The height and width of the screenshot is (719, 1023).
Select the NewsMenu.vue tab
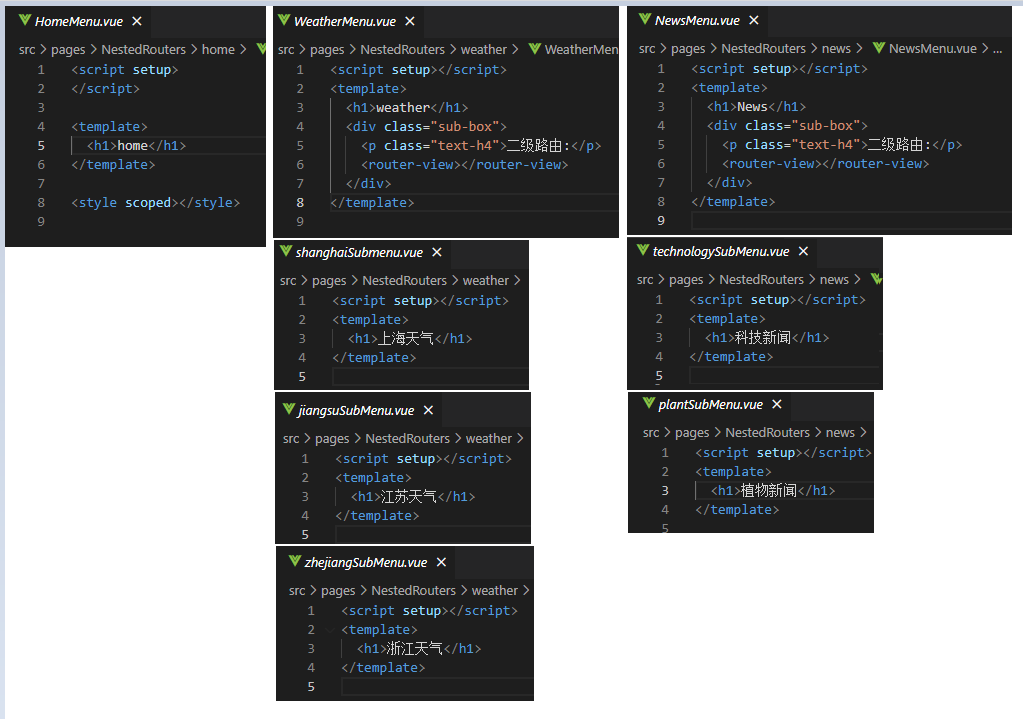[697, 20]
